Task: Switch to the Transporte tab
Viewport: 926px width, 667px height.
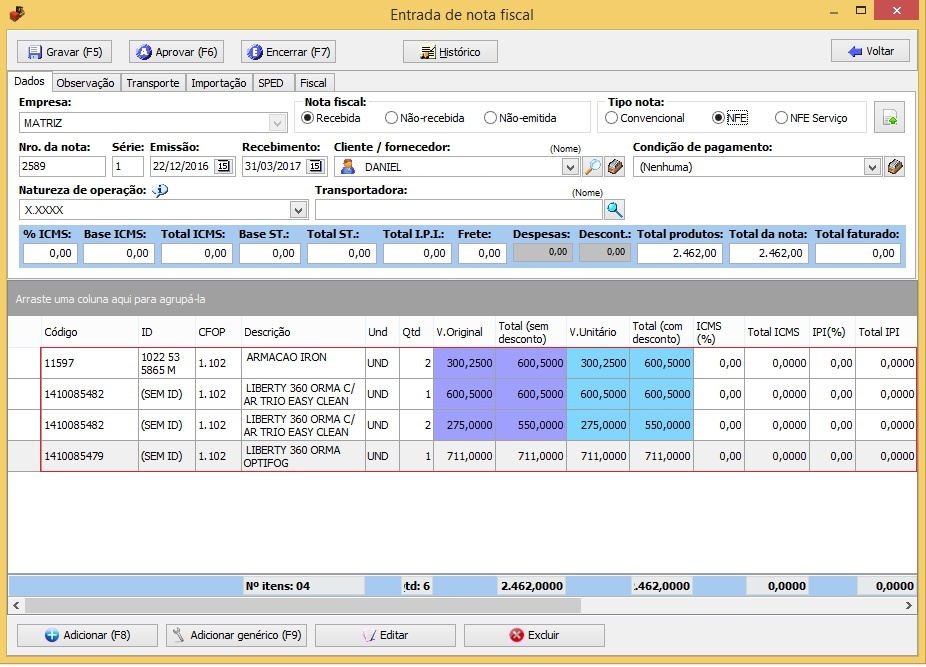Action: click(x=153, y=83)
